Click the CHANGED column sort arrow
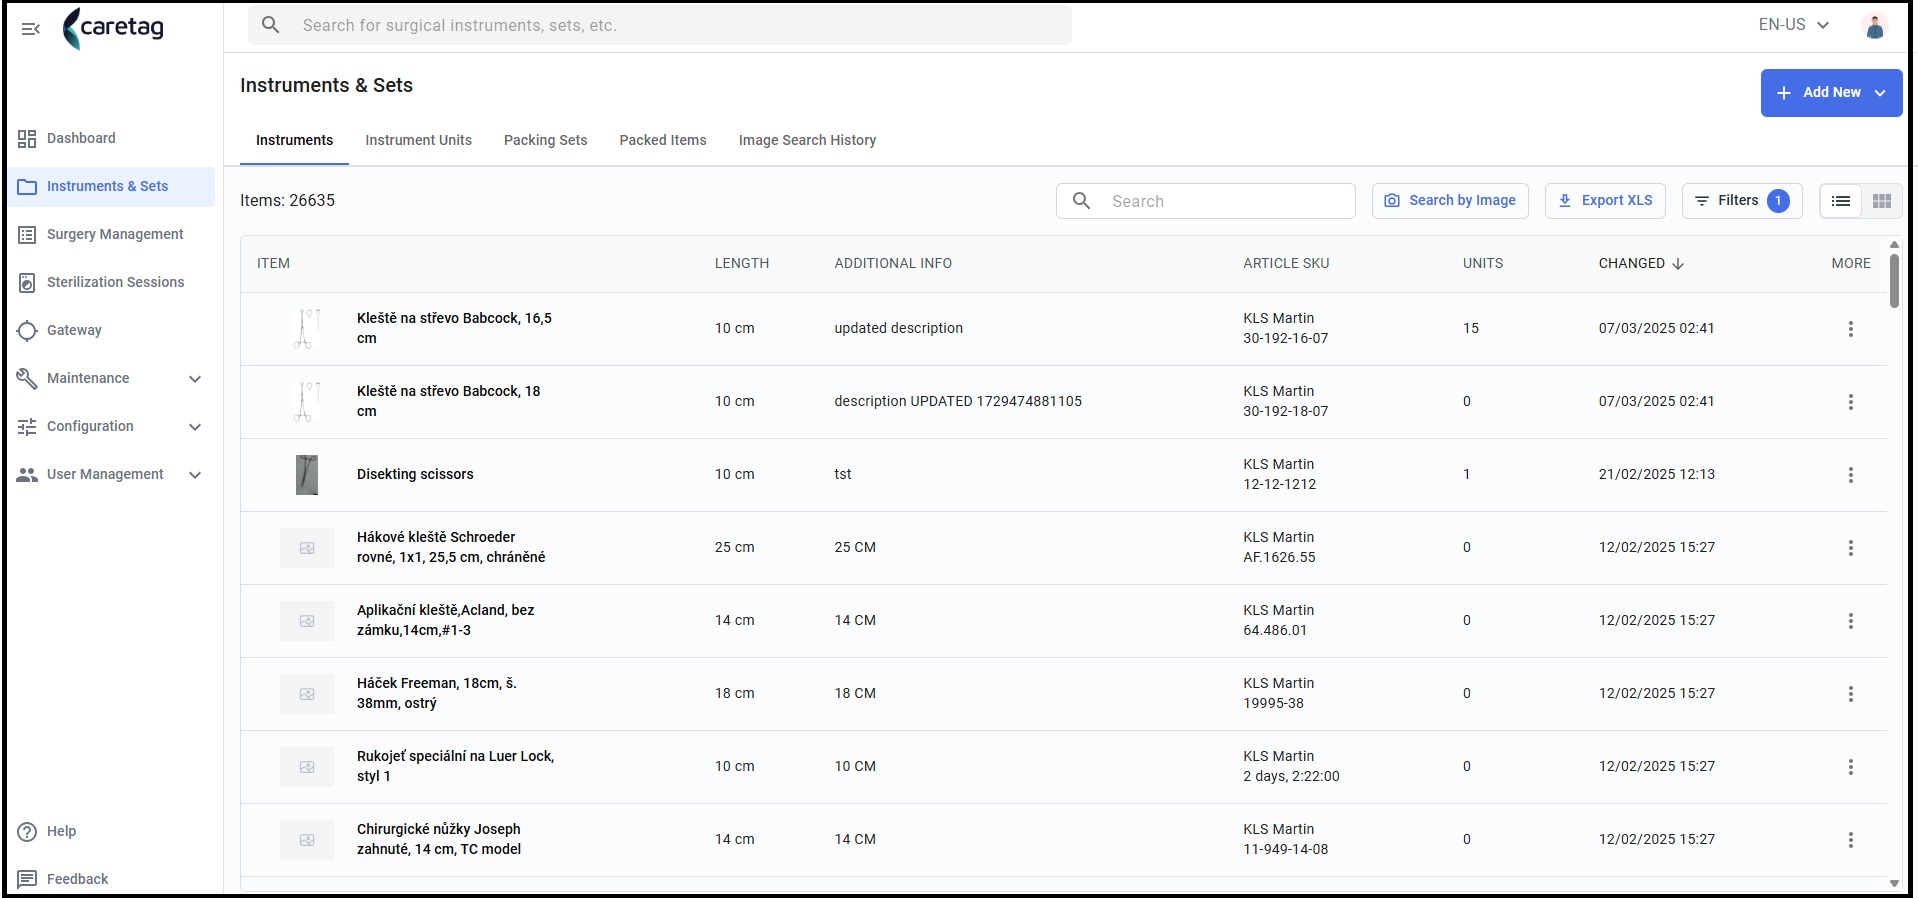The image size is (1918, 898). [x=1678, y=264]
